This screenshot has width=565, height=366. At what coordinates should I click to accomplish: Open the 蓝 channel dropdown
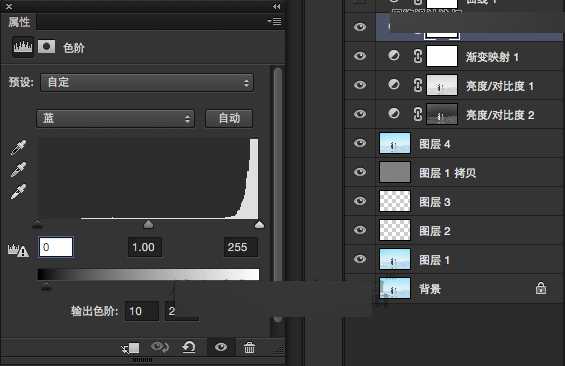click(115, 119)
